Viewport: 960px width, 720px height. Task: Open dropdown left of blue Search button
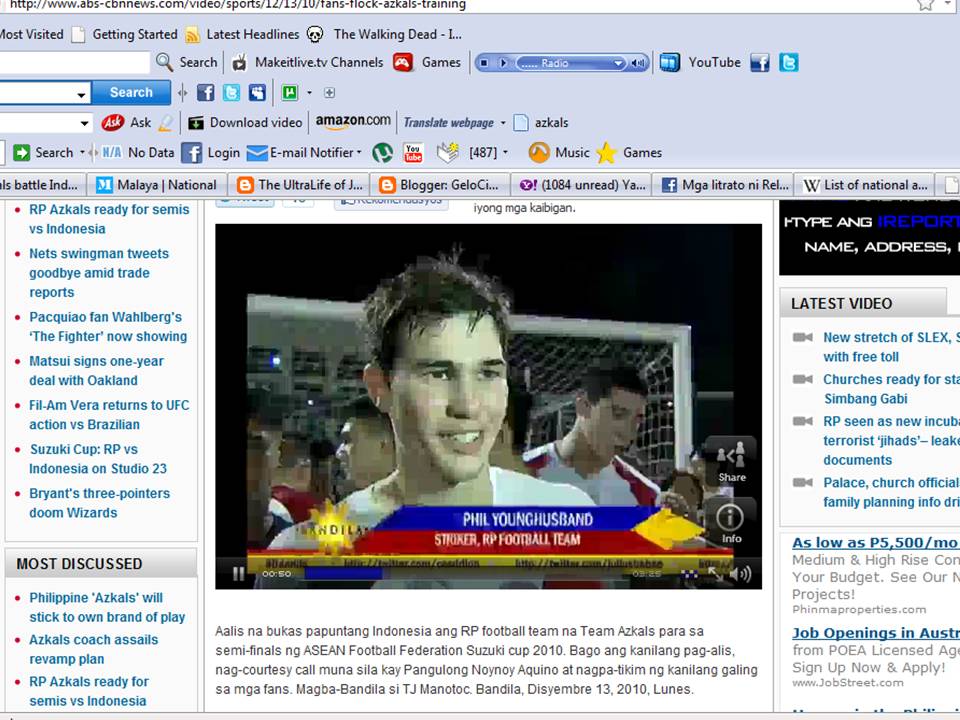click(x=81, y=94)
